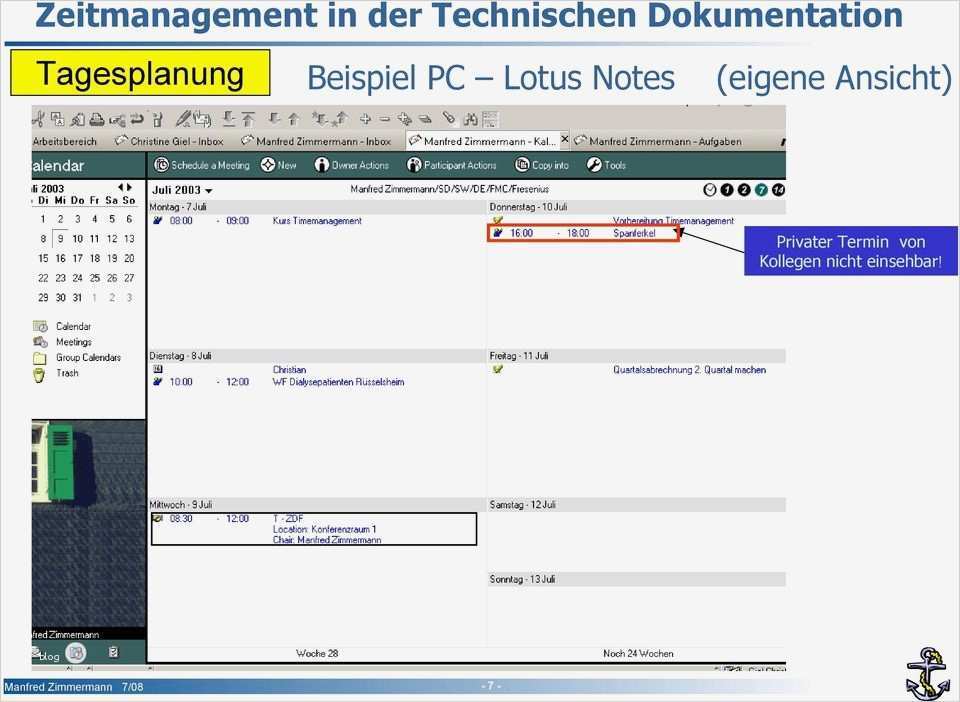
Task: Open the New action dropdown
Action: [279, 165]
